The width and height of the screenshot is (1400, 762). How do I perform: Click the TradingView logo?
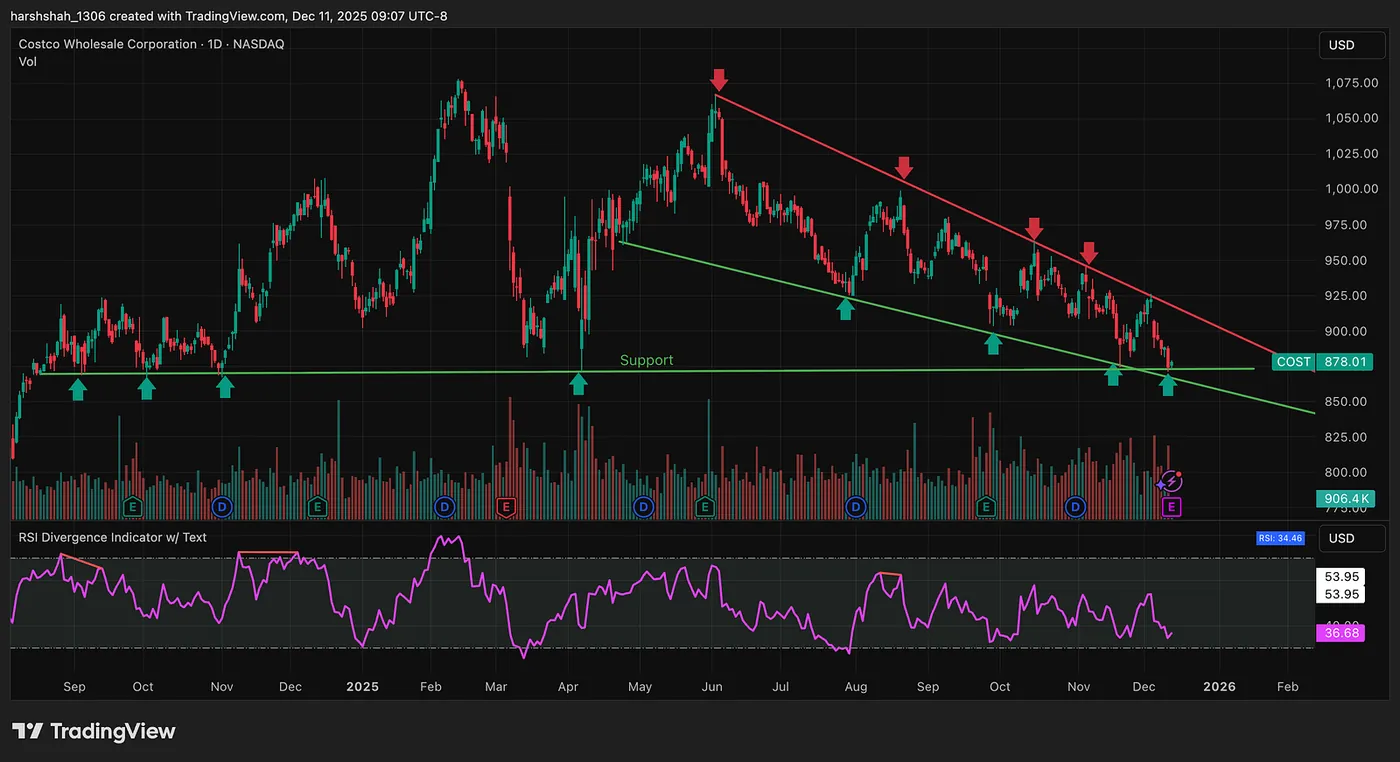click(x=93, y=731)
